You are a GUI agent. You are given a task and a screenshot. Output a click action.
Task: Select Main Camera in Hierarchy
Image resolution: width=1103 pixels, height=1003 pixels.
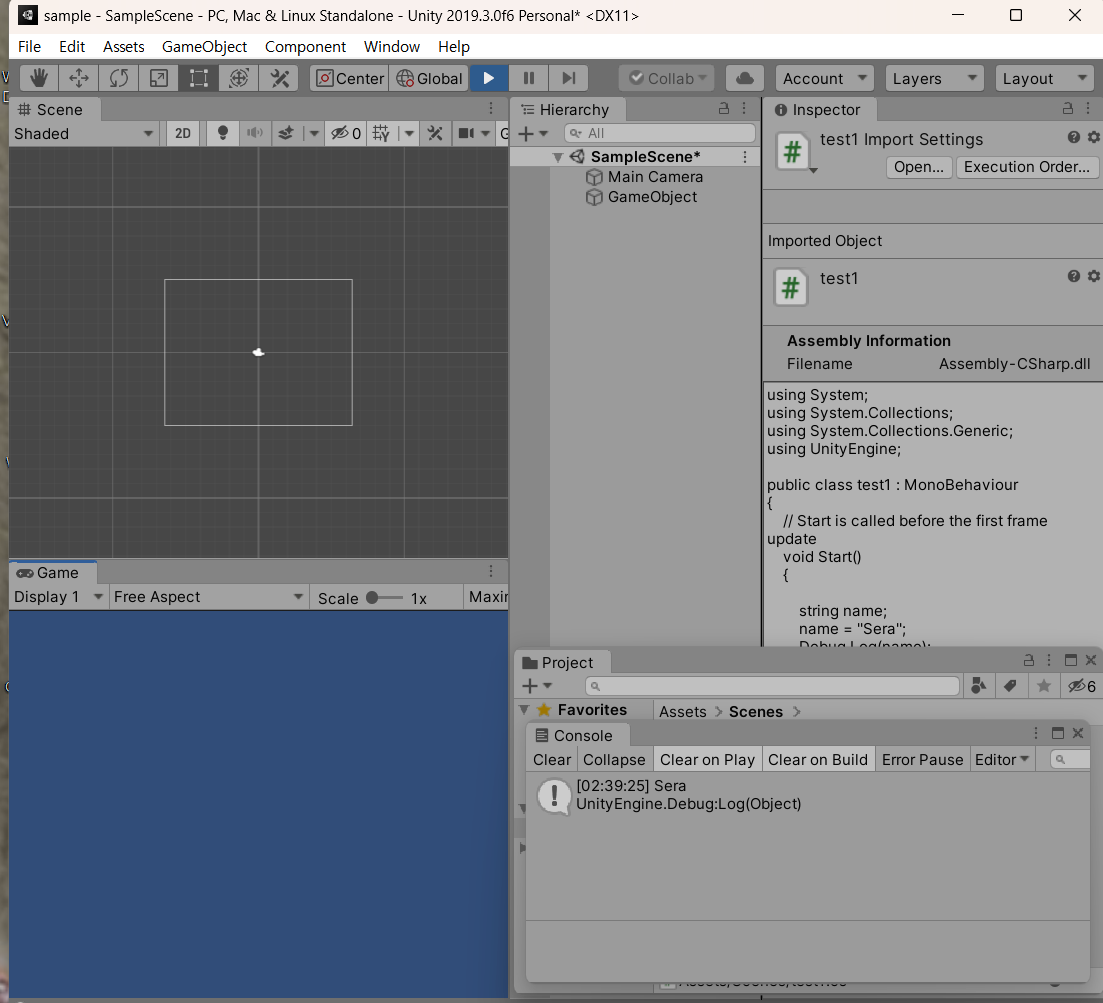click(655, 177)
